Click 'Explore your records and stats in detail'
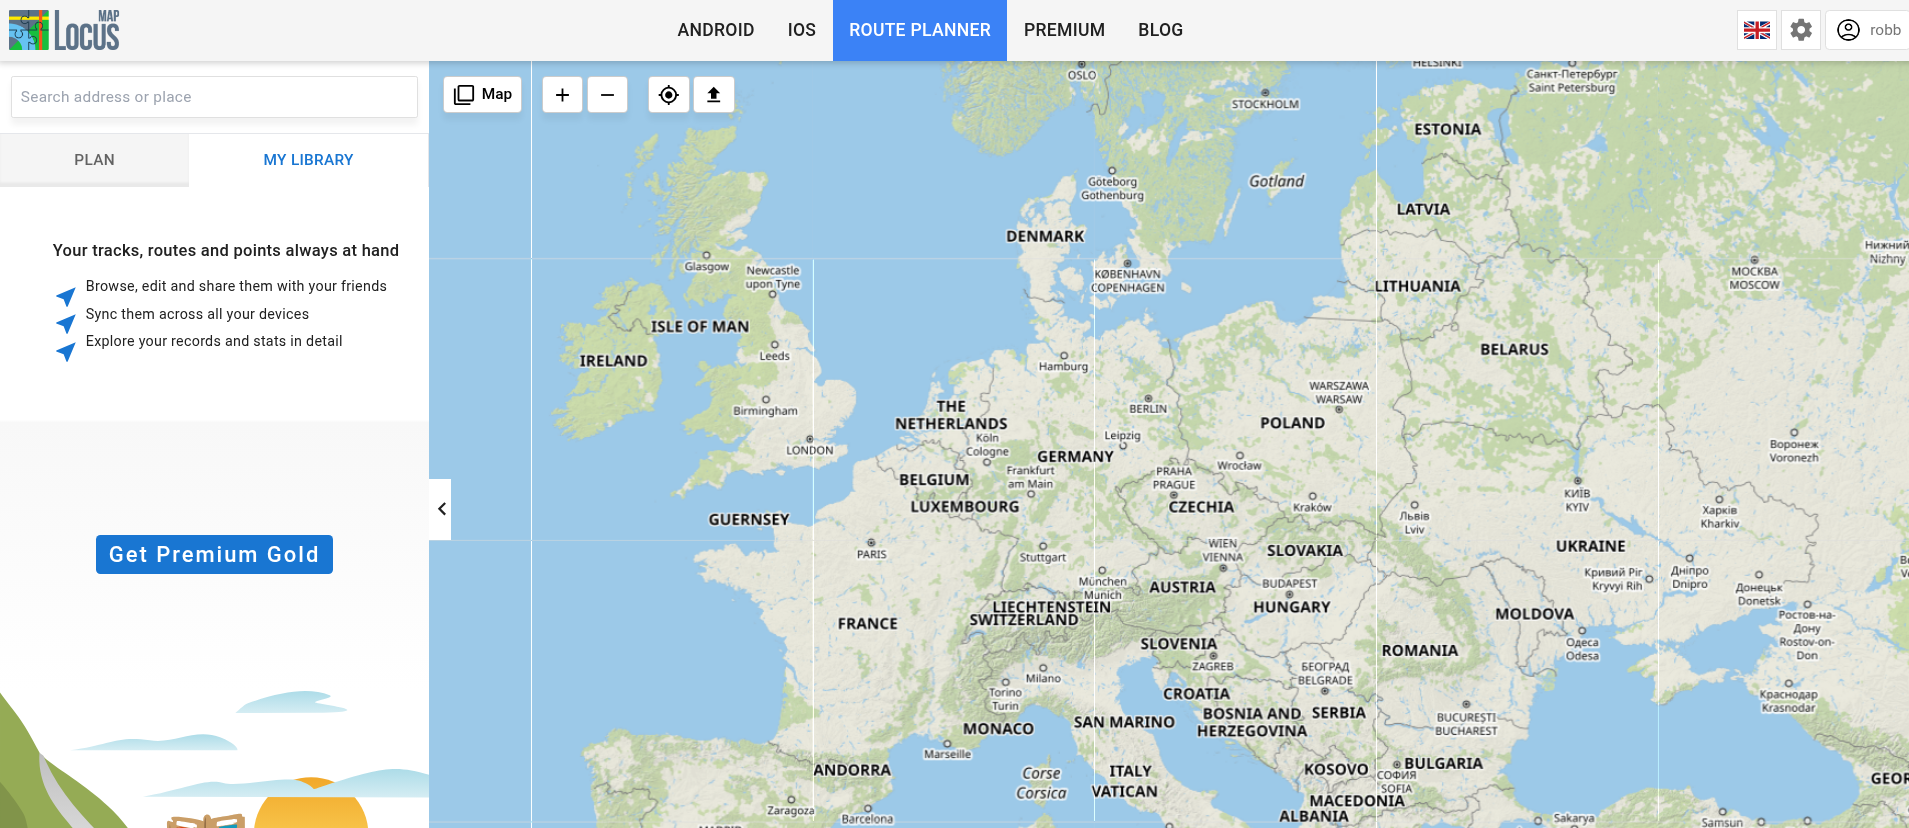 tap(214, 341)
